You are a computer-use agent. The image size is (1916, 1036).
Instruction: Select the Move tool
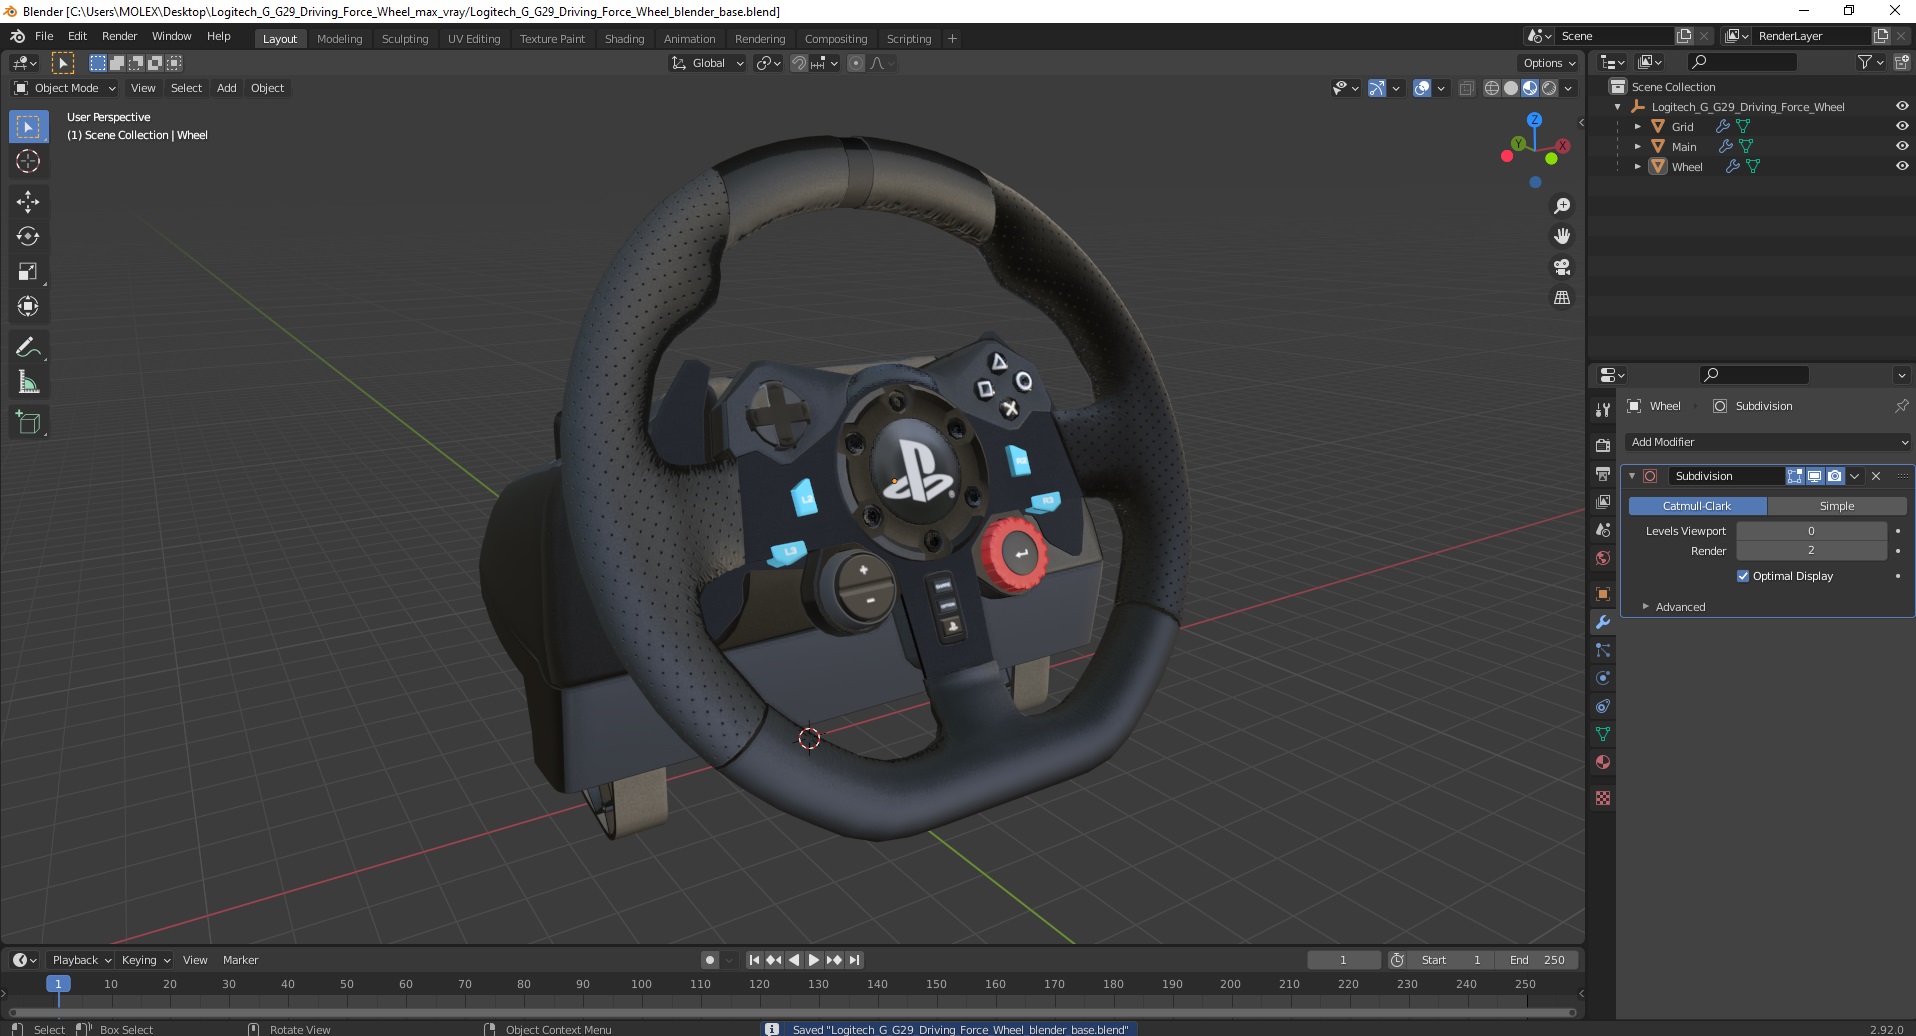coord(28,201)
